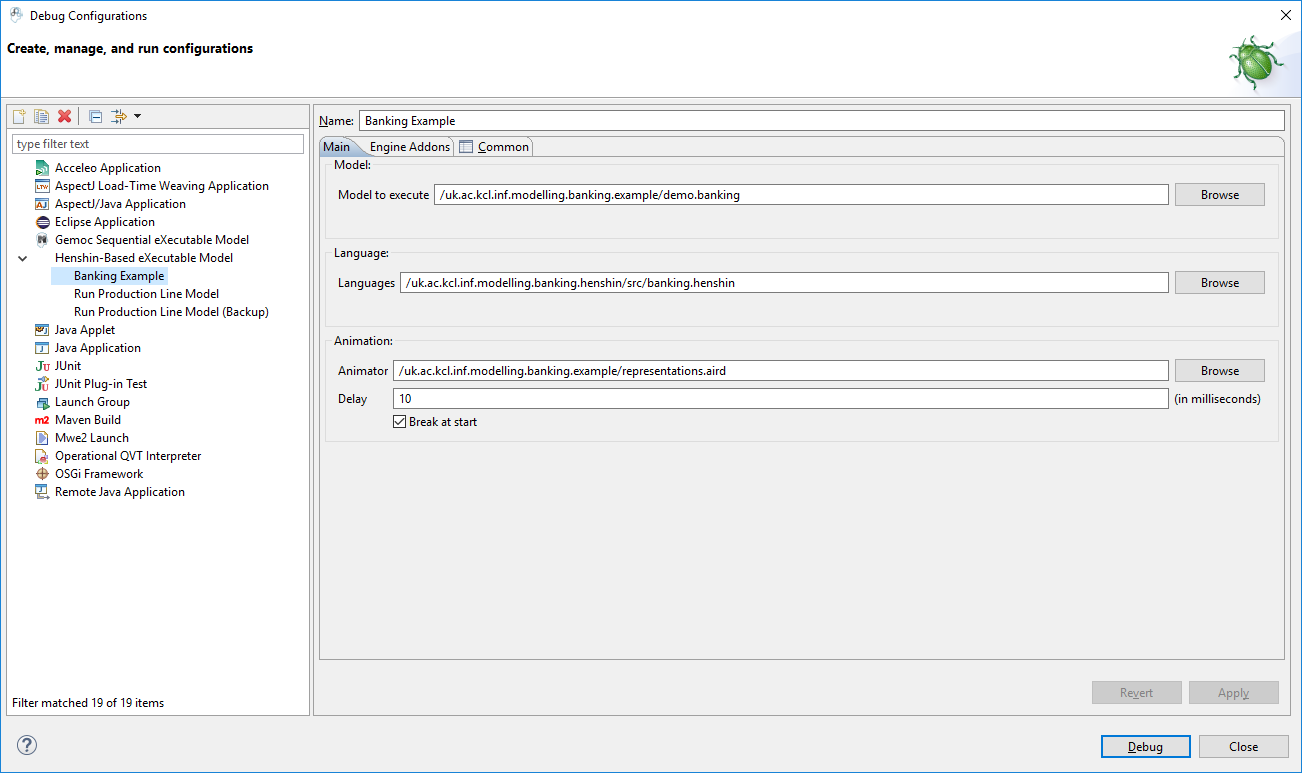Switch to the Engine Addons tab

[x=410, y=147]
